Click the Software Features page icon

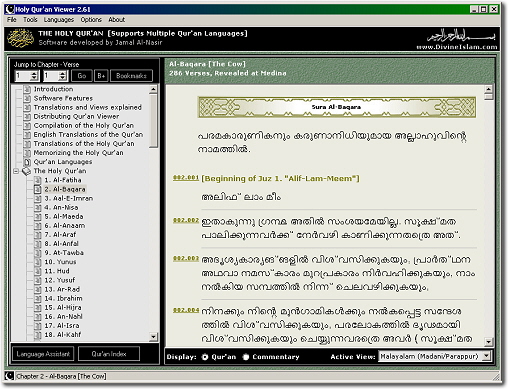point(27,98)
